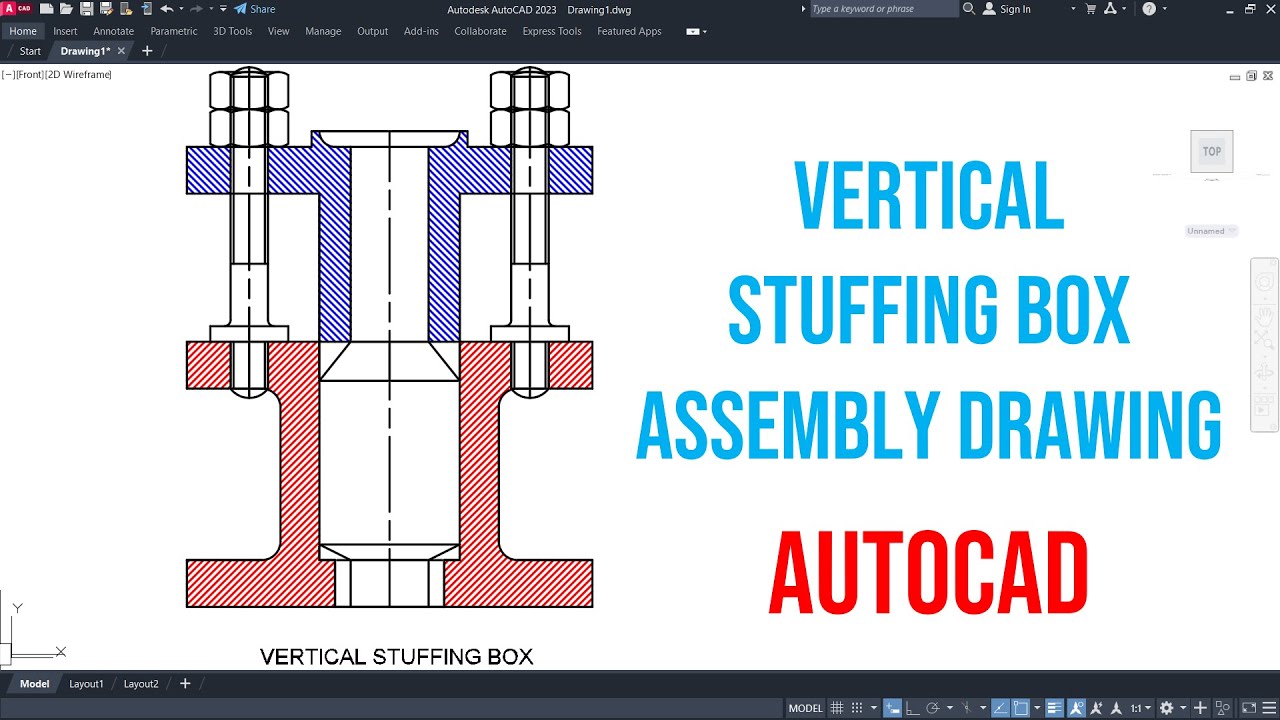Click the keyword search input field
This screenshot has height=720, width=1280.
click(883, 9)
